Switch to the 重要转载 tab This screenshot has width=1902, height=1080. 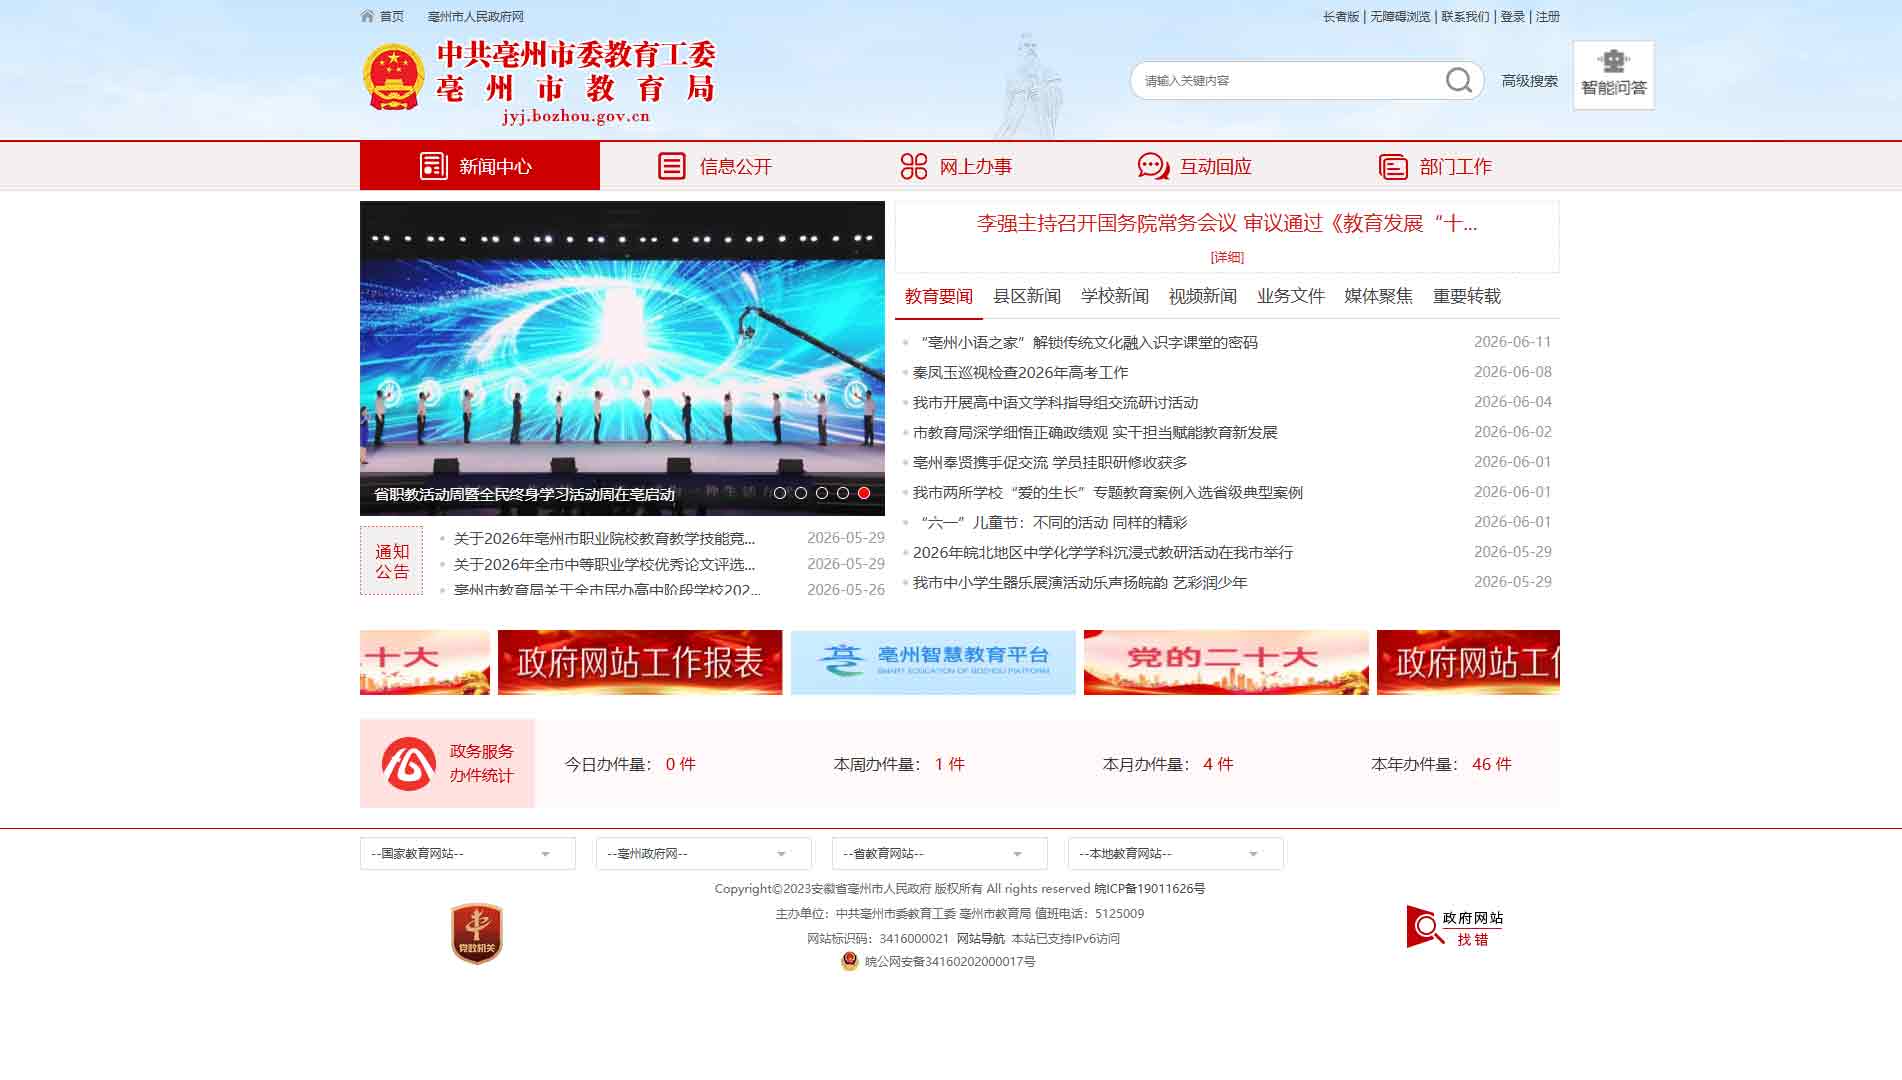coord(1467,296)
